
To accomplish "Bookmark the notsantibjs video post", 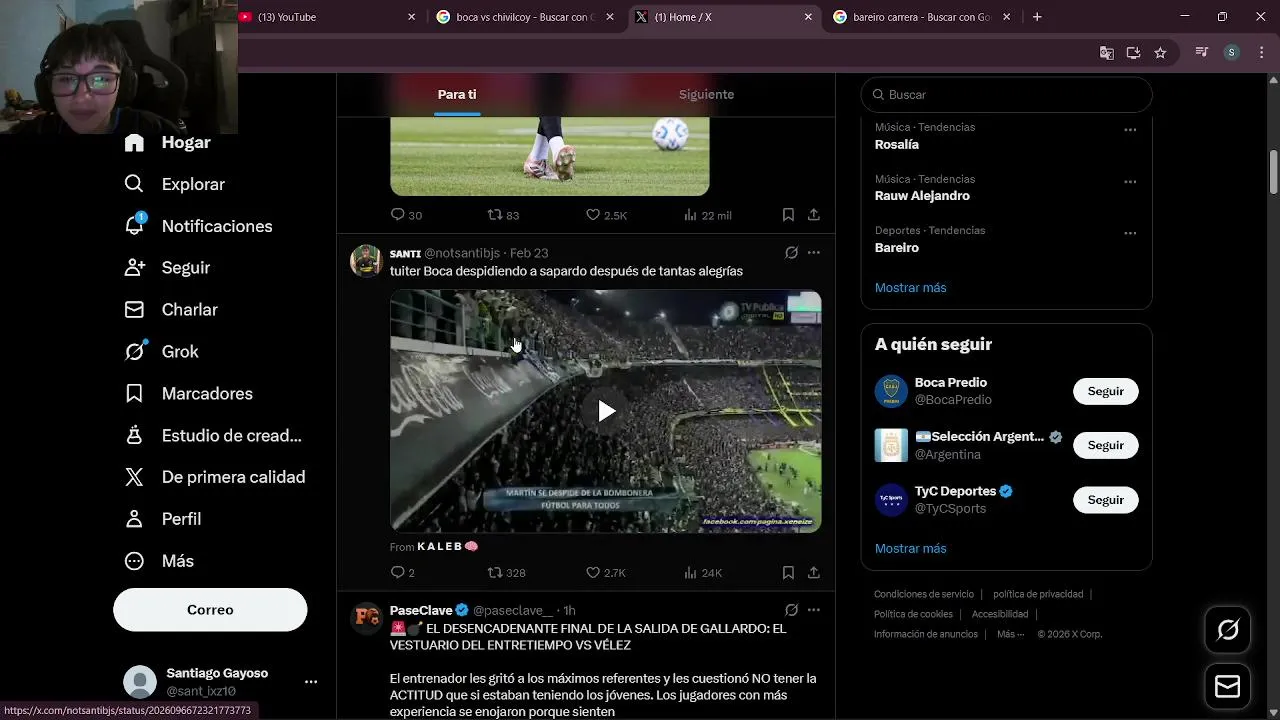I will click(x=788, y=573).
